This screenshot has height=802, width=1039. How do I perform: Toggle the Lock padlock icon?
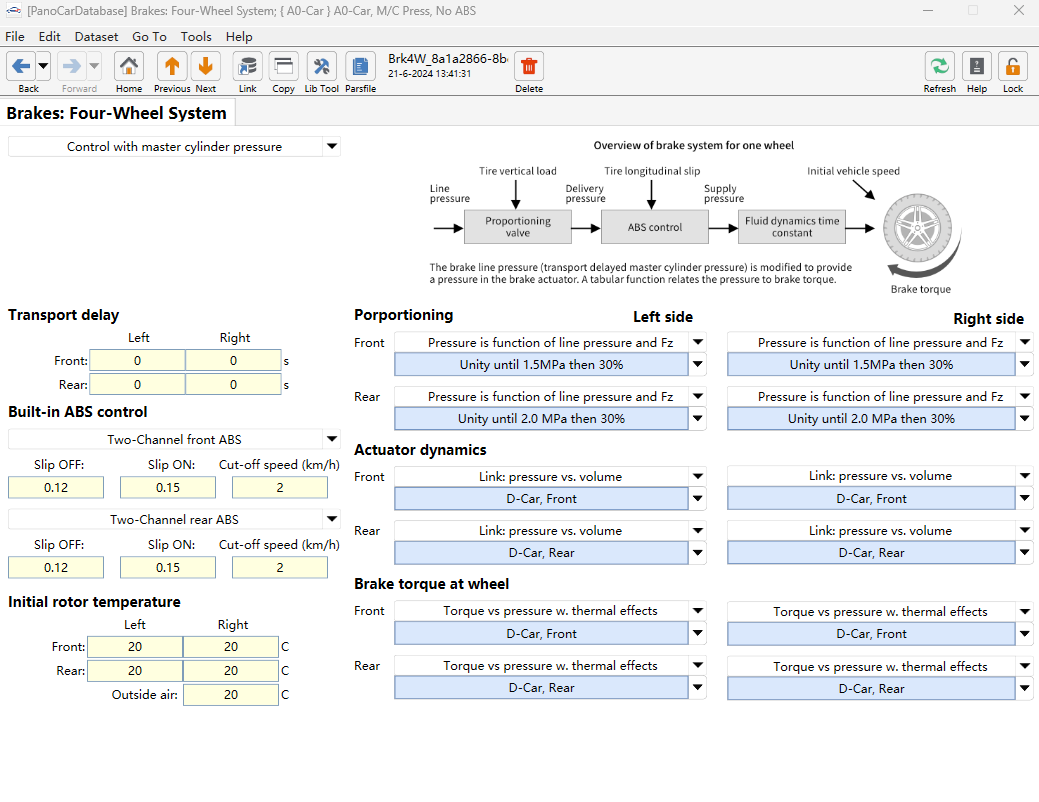1012,66
